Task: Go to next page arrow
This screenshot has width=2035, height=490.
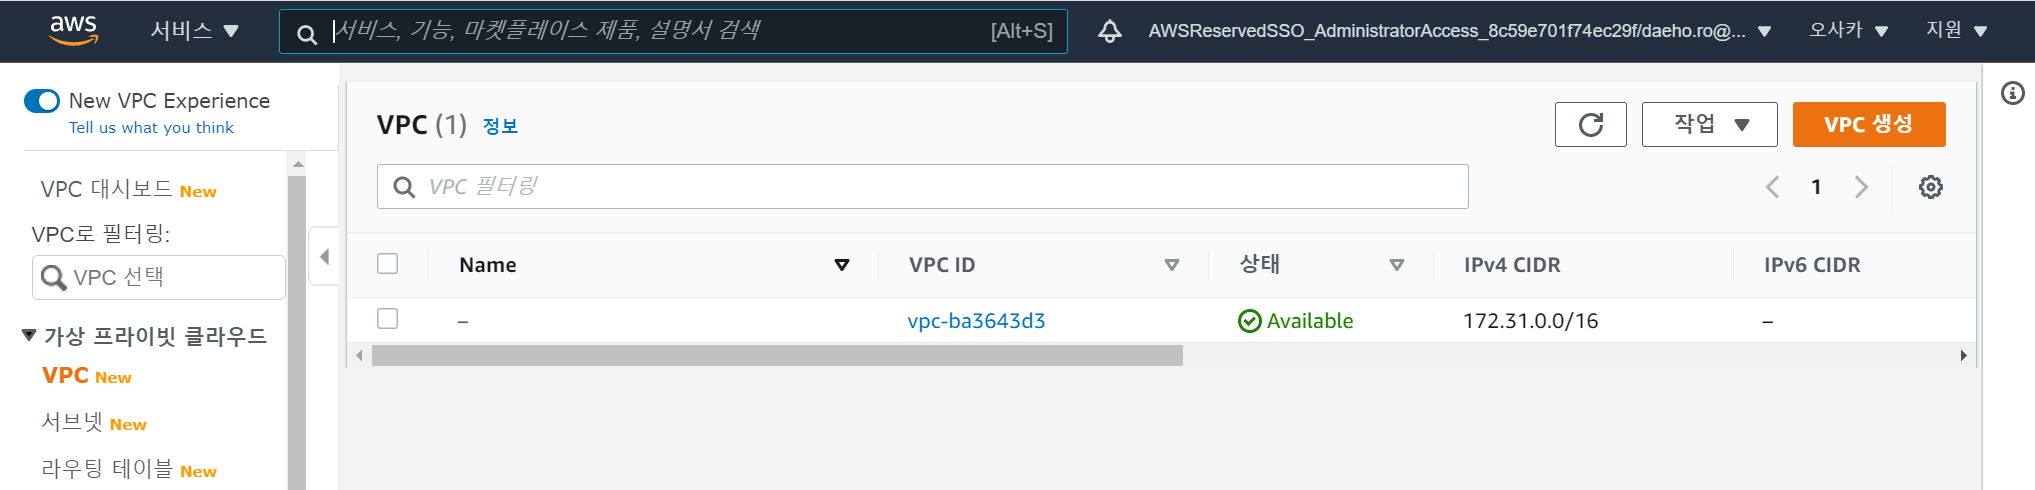Action: tap(1861, 187)
